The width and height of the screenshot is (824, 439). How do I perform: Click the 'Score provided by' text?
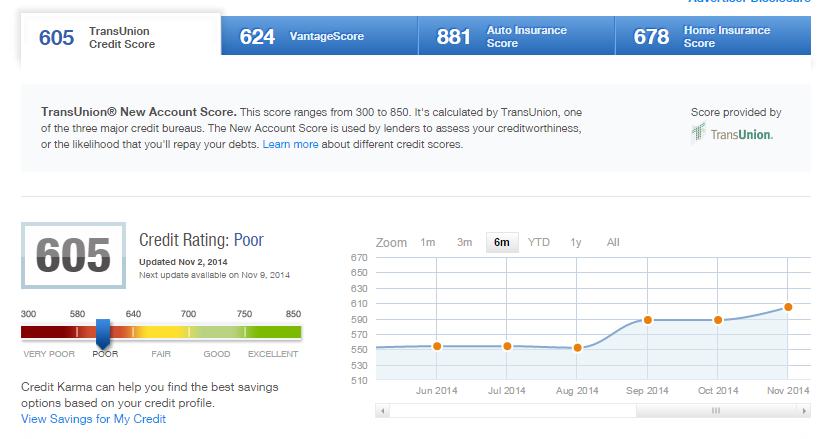tap(736, 112)
